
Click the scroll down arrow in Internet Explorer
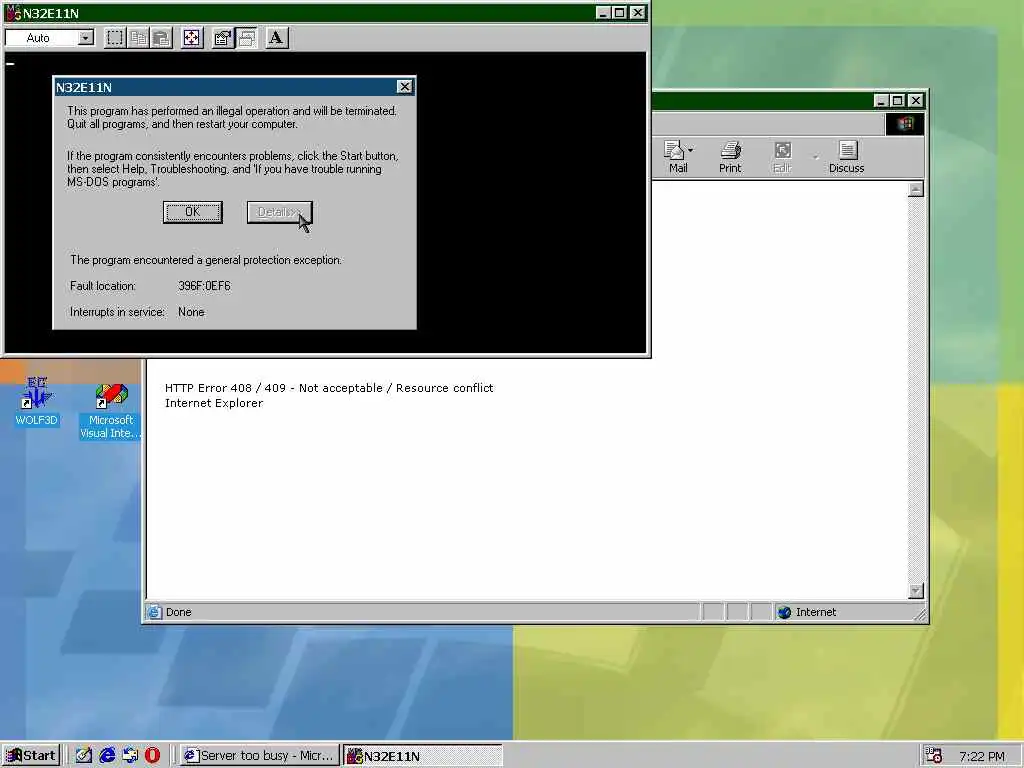pos(916,591)
